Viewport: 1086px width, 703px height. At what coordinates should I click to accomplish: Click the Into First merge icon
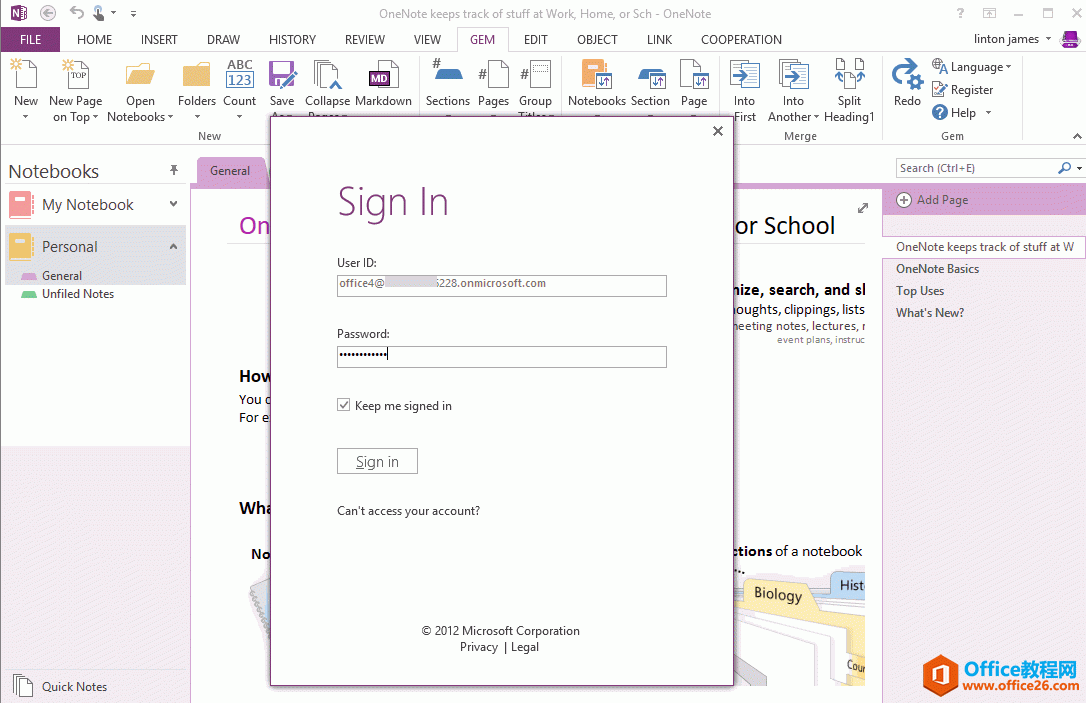point(744,85)
